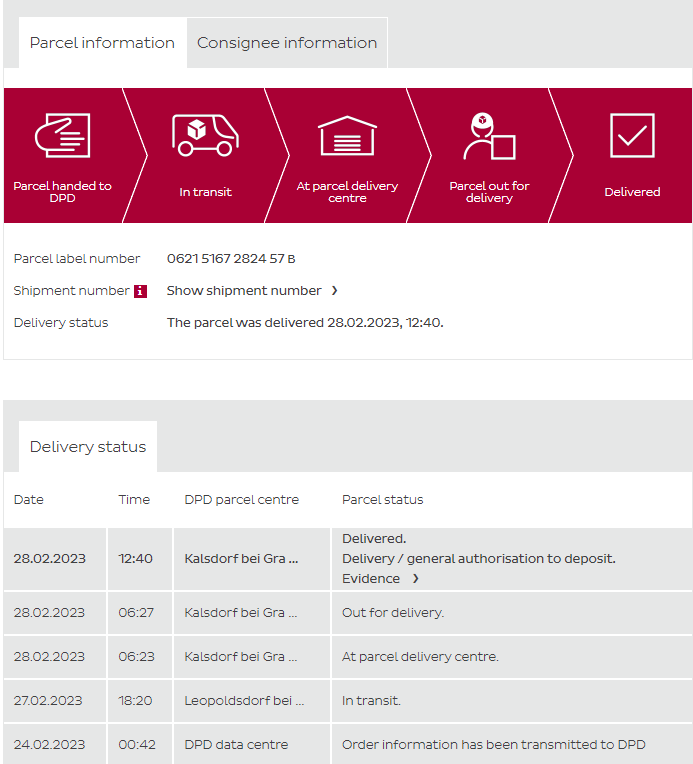
Task: Show shipment number link
Action: [x=244, y=291]
